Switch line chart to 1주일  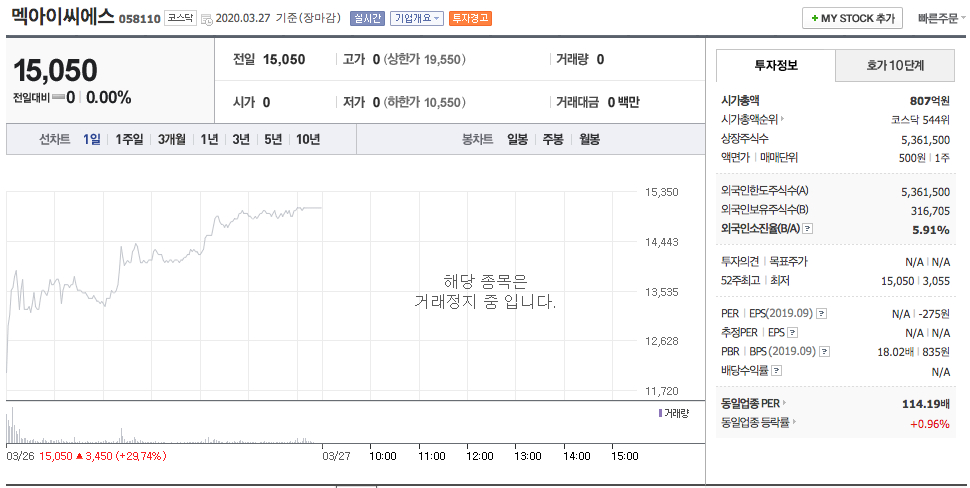[129, 139]
